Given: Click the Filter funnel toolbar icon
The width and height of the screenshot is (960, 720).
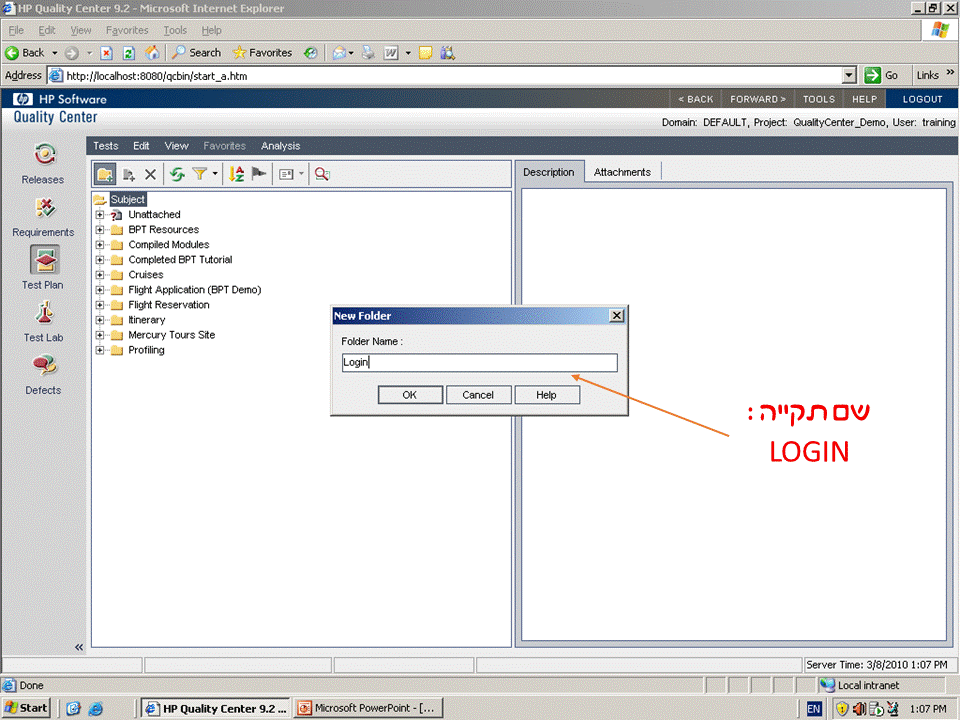Looking at the screenshot, I should [x=200, y=174].
